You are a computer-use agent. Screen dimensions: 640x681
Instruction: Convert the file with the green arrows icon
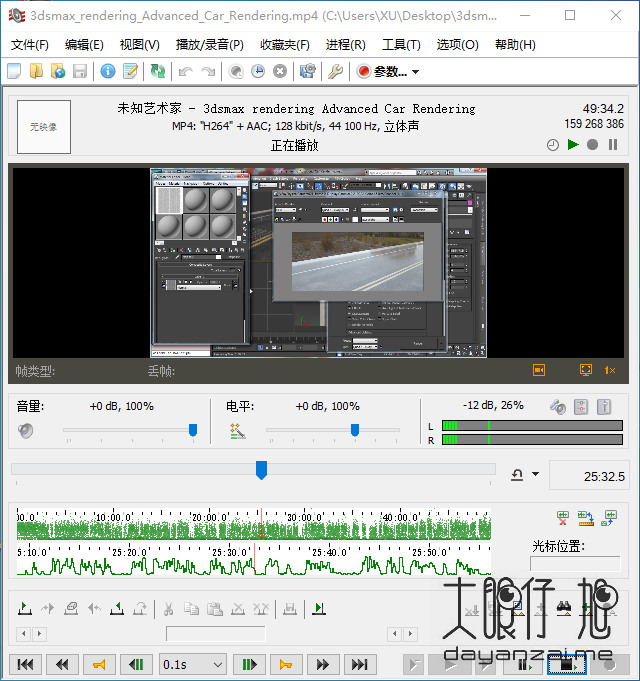click(x=158, y=71)
